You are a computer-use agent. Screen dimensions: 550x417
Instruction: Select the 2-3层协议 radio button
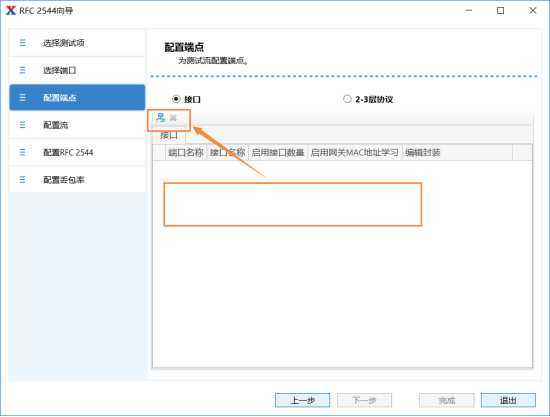tap(347, 99)
